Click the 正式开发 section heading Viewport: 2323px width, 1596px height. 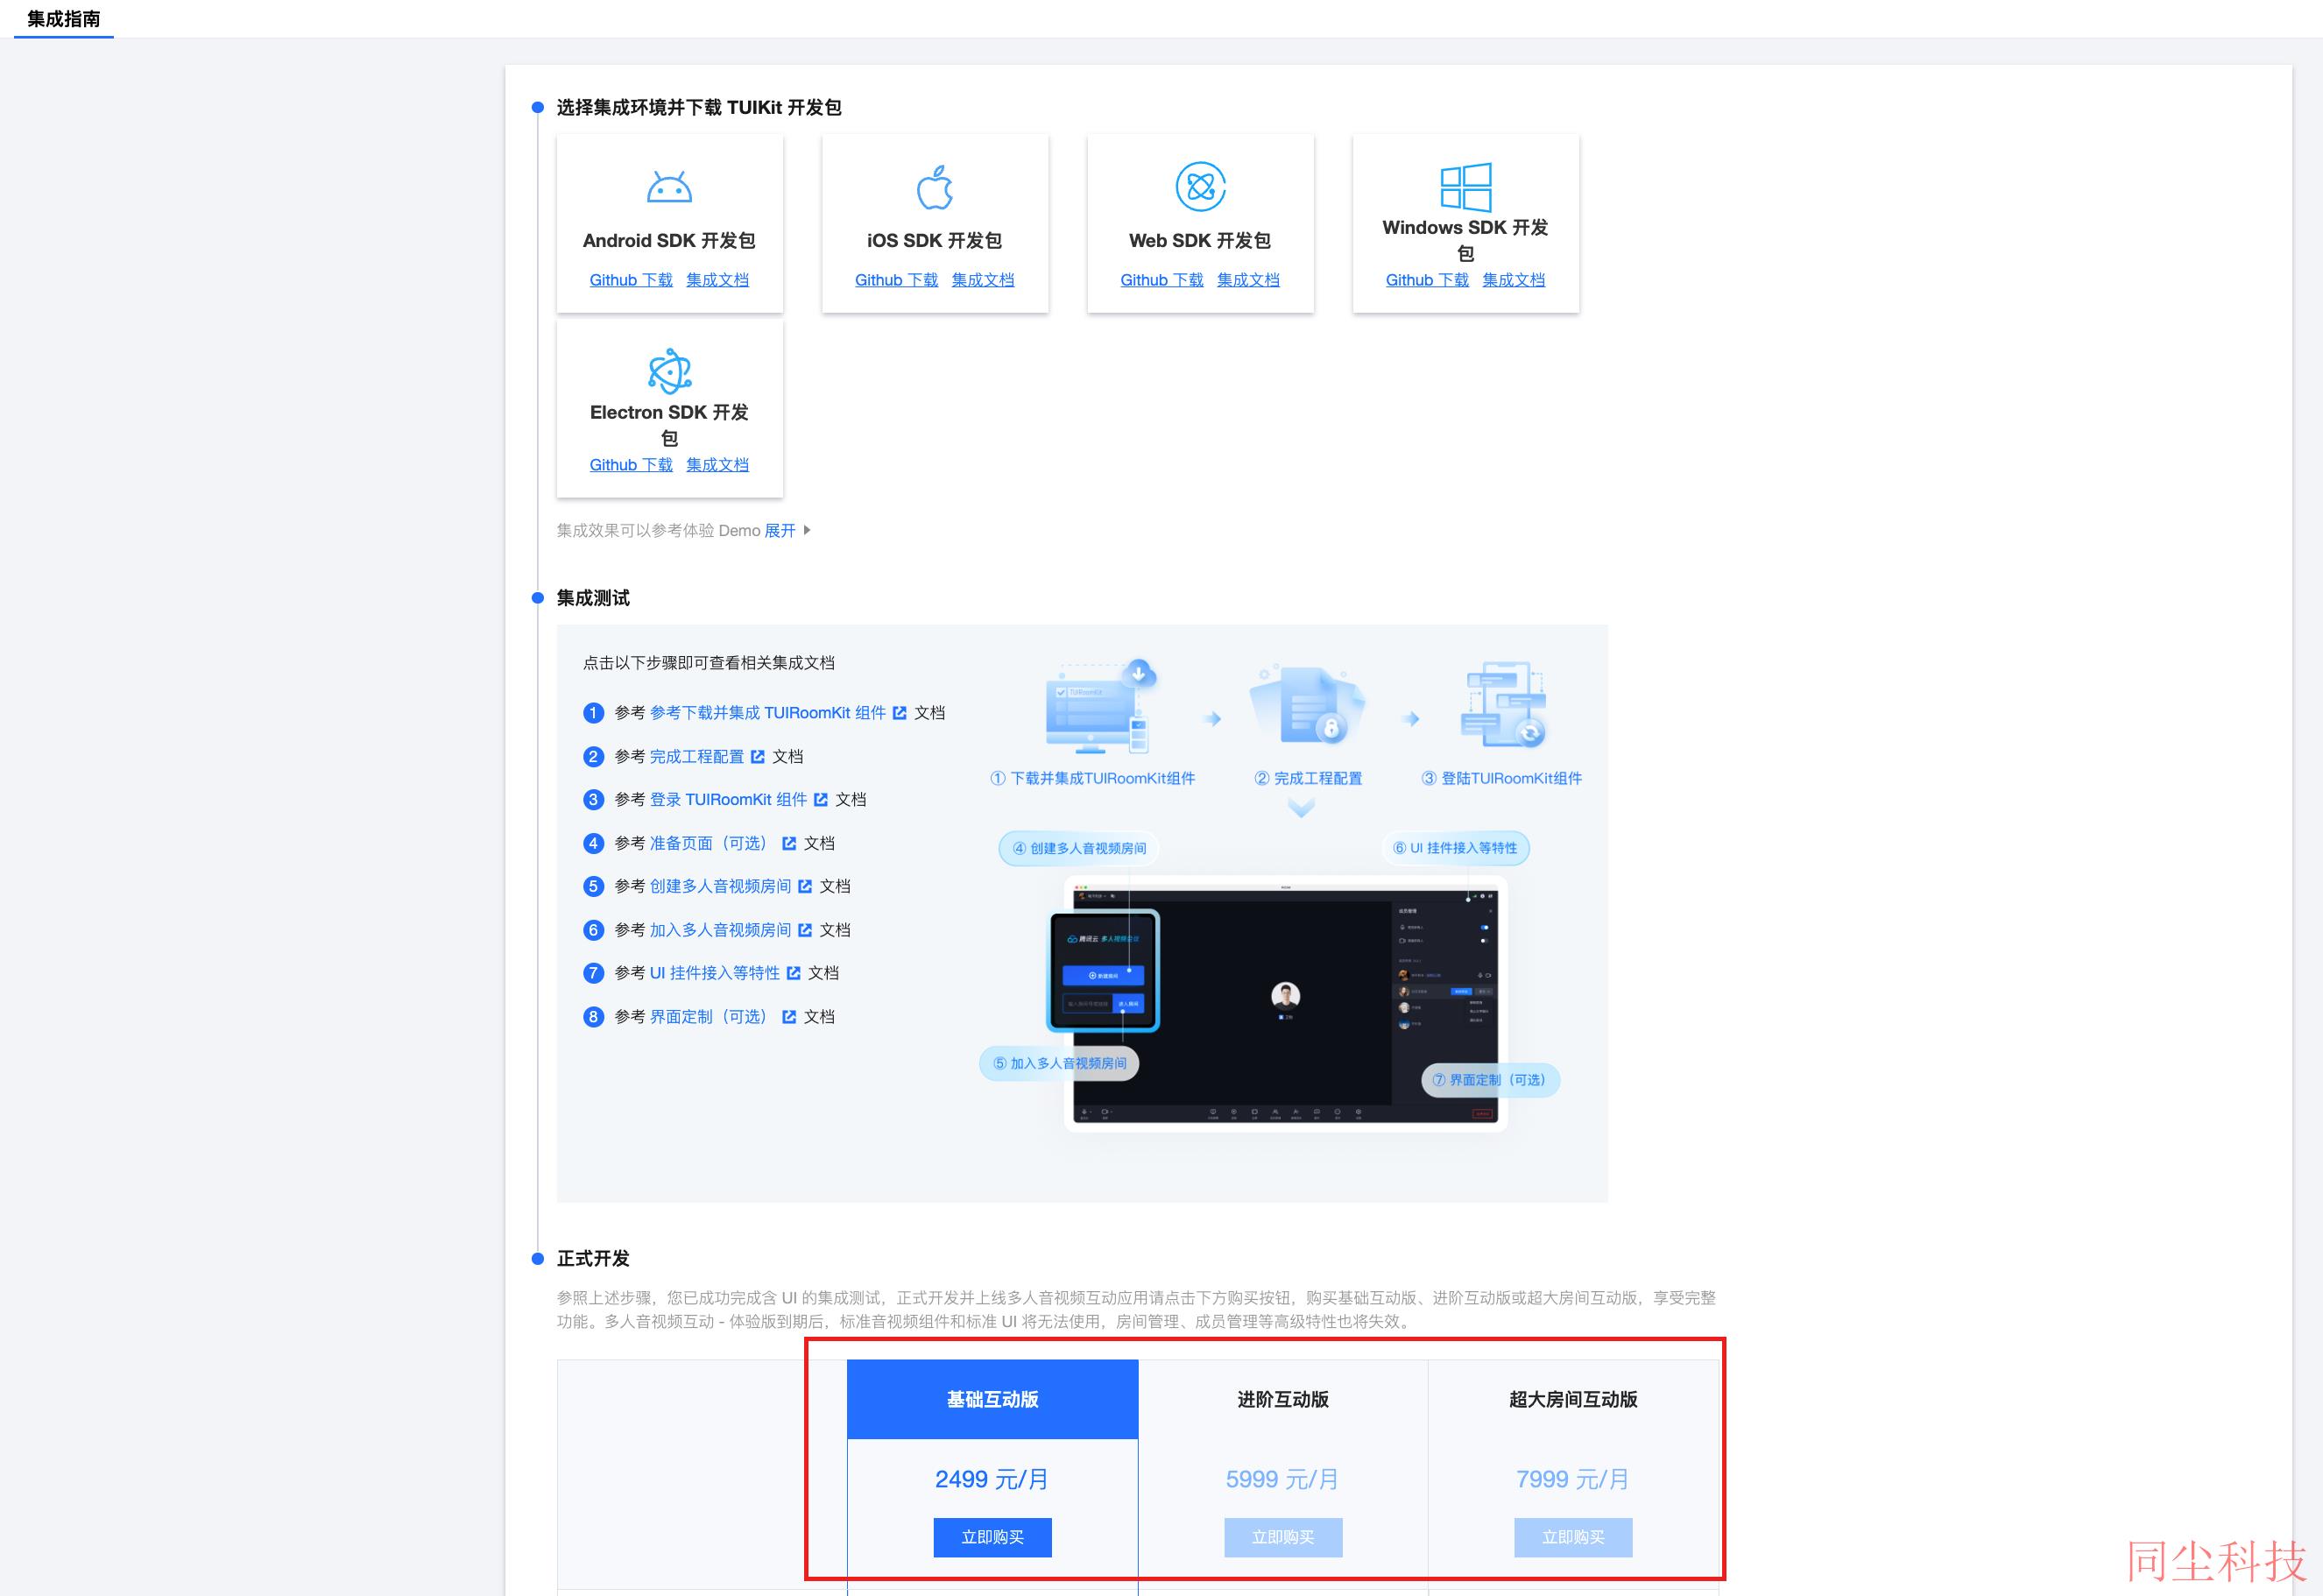click(x=593, y=1259)
